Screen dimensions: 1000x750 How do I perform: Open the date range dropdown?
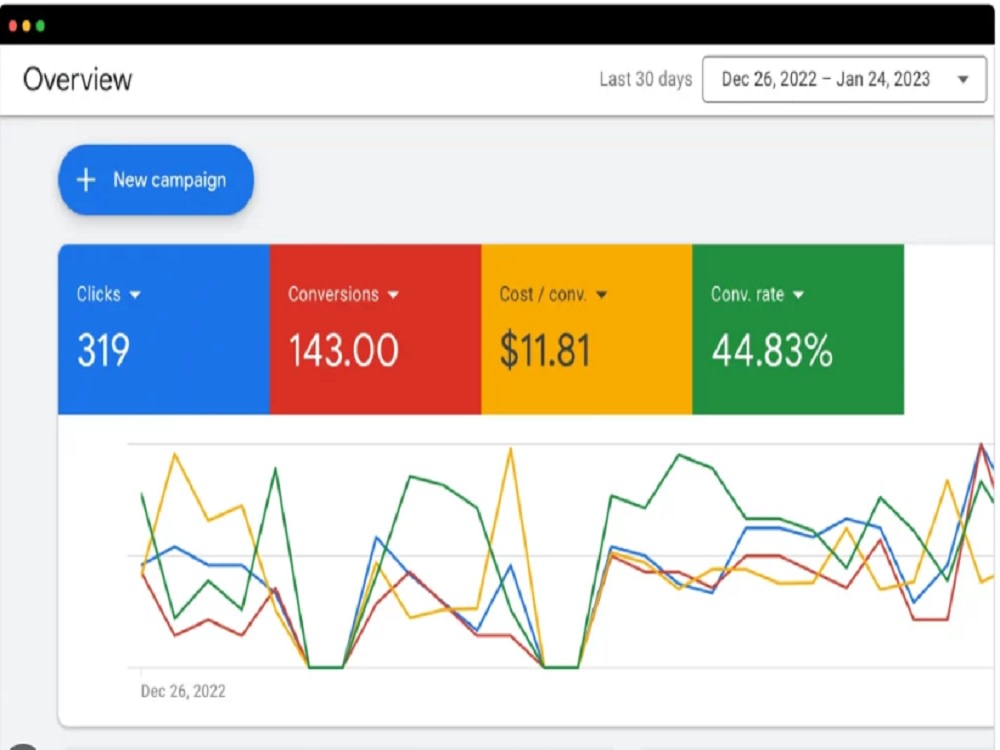tap(844, 80)
